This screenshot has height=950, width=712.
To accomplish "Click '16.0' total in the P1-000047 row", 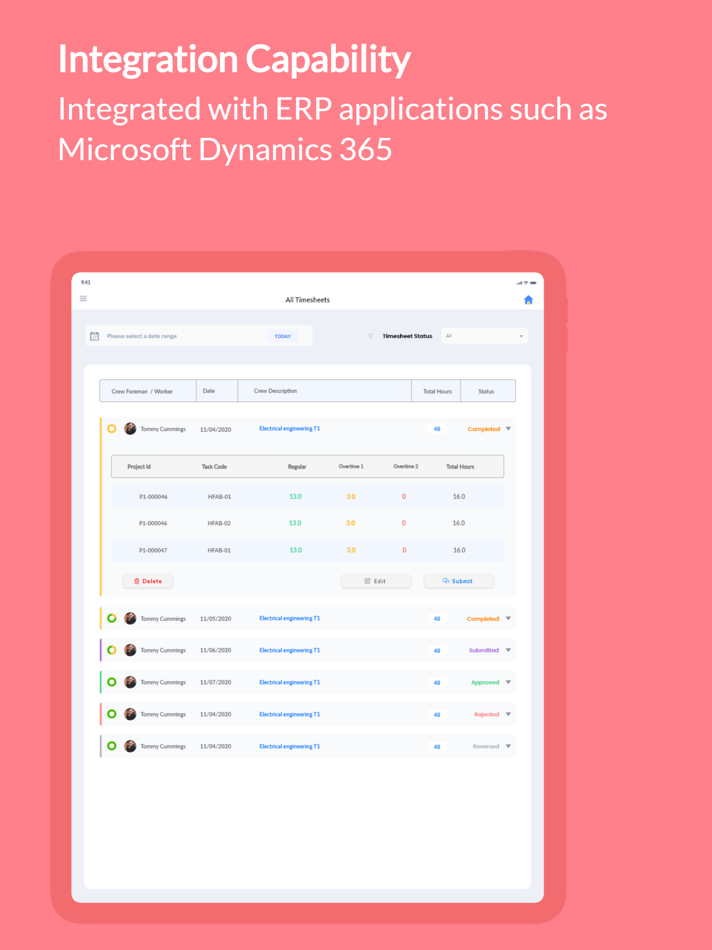I will pos(459,550).
